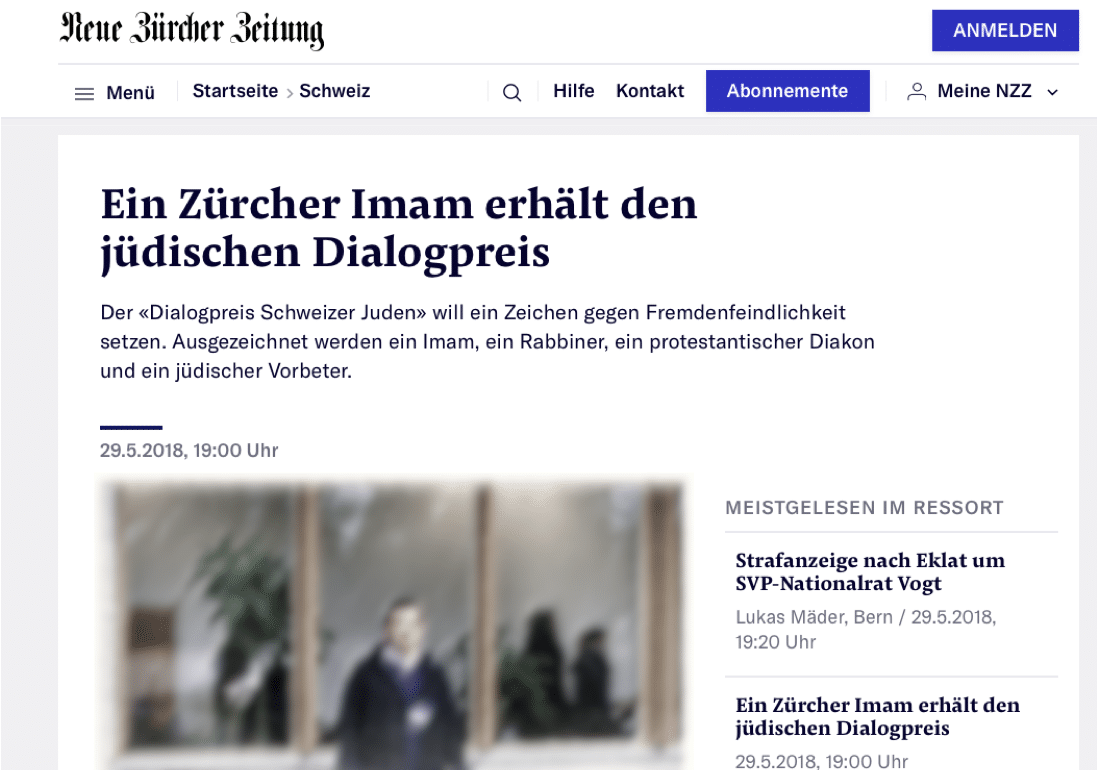Open the Menü navigation label
Viewport: 1097px width, 770px height.
(130, 92)
